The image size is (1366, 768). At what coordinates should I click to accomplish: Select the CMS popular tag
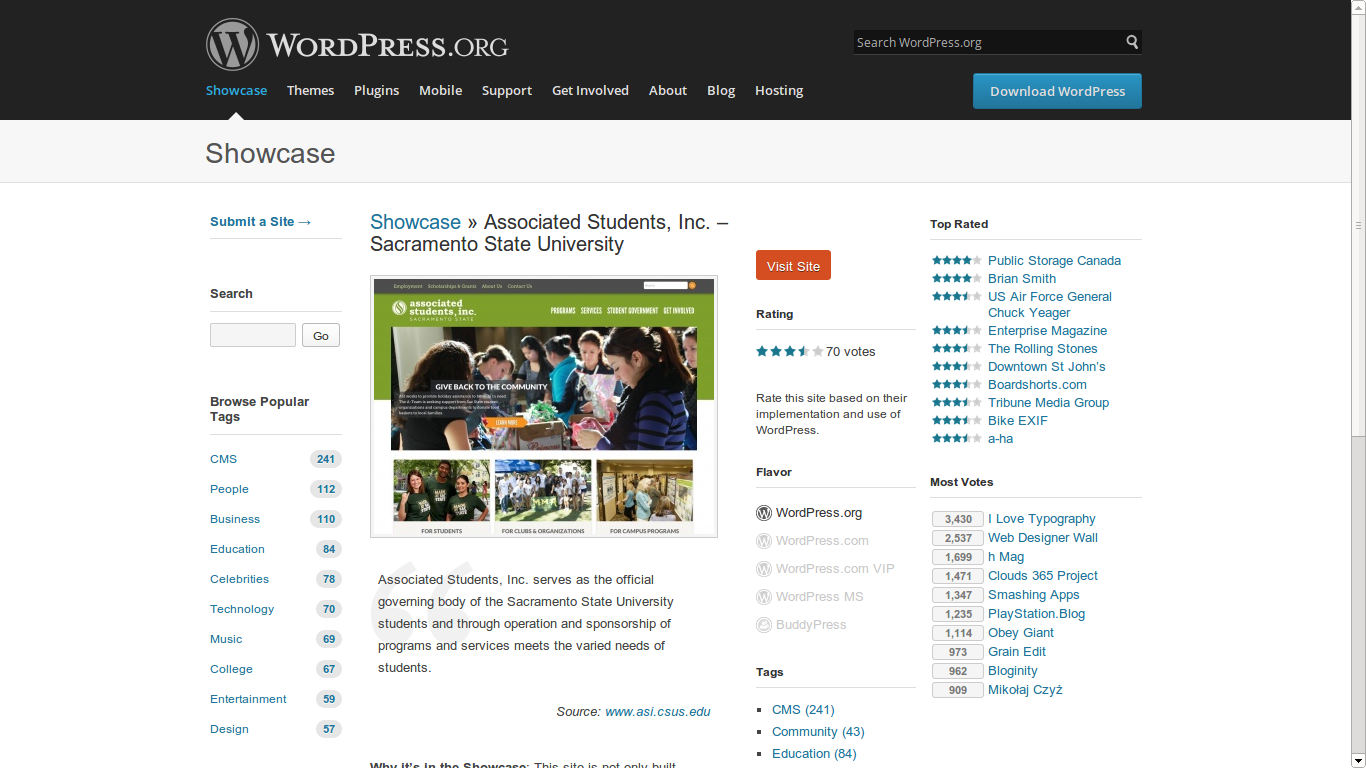point(223,459)
